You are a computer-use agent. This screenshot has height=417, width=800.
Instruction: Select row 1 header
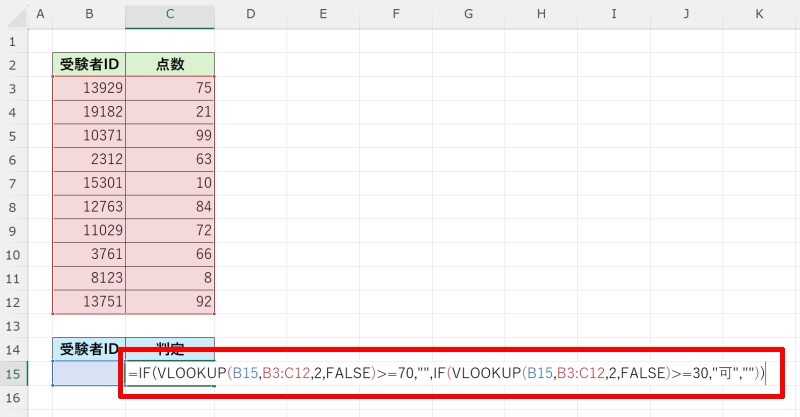12,41
